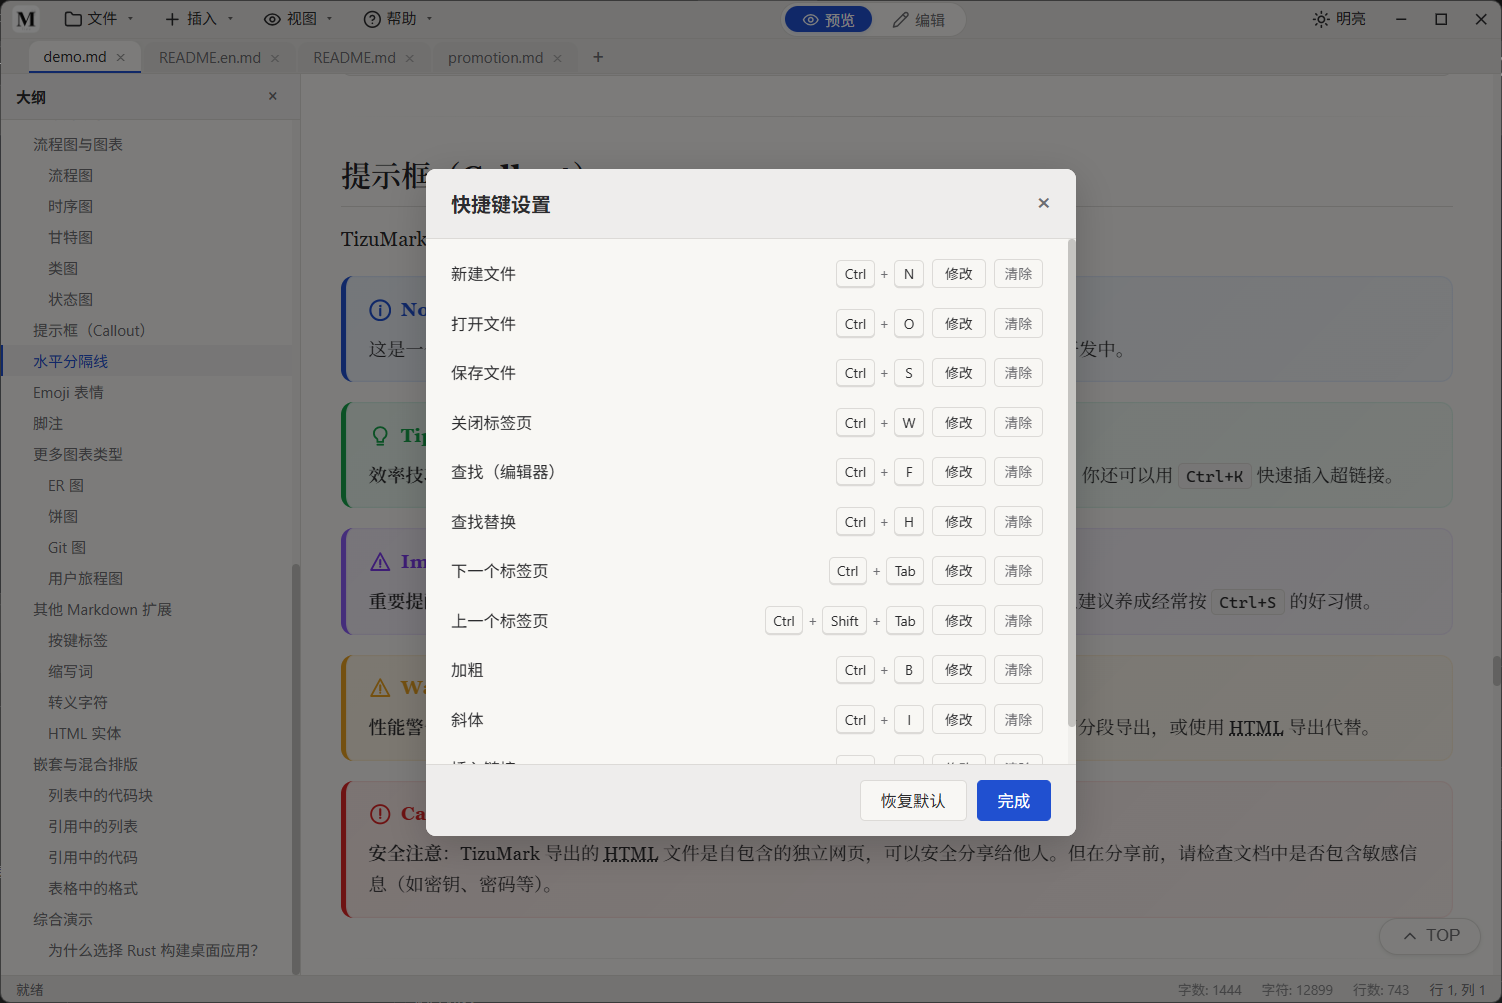This screenshot has width=1502, height=1003.
Task: Close the README.en.md tab
Action: [275, 58]
